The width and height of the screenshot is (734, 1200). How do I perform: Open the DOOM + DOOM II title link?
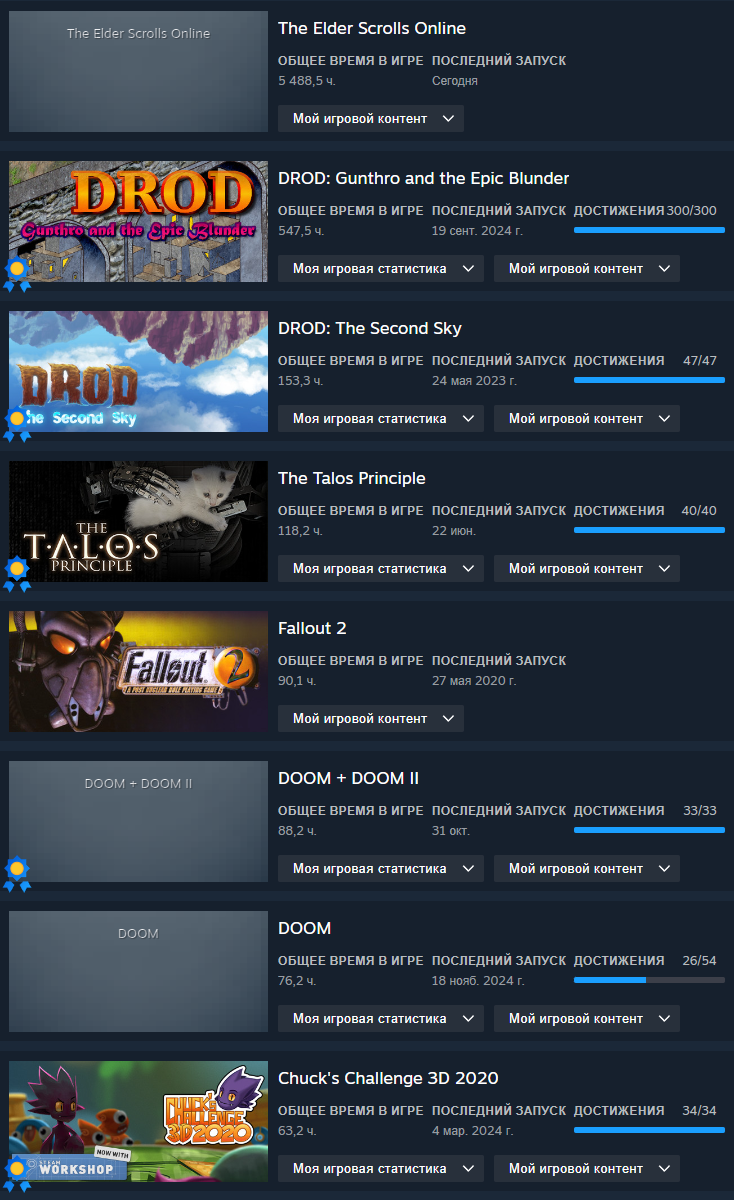[x=348, y=778]
